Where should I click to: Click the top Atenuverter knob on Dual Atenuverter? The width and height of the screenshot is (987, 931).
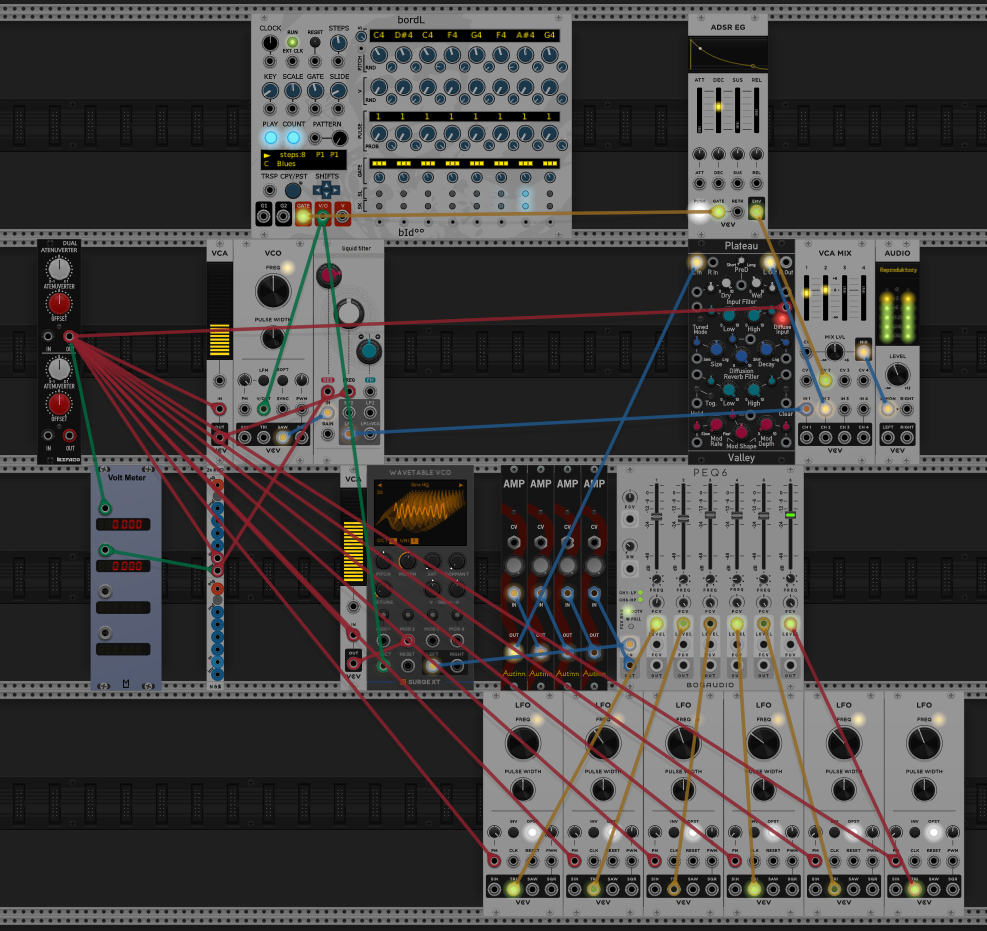[x=59, y=269]
